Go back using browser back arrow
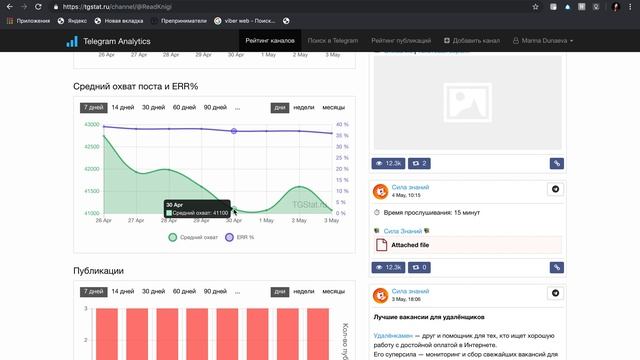This screenshot has width=640, height=360. click(10, 7)
